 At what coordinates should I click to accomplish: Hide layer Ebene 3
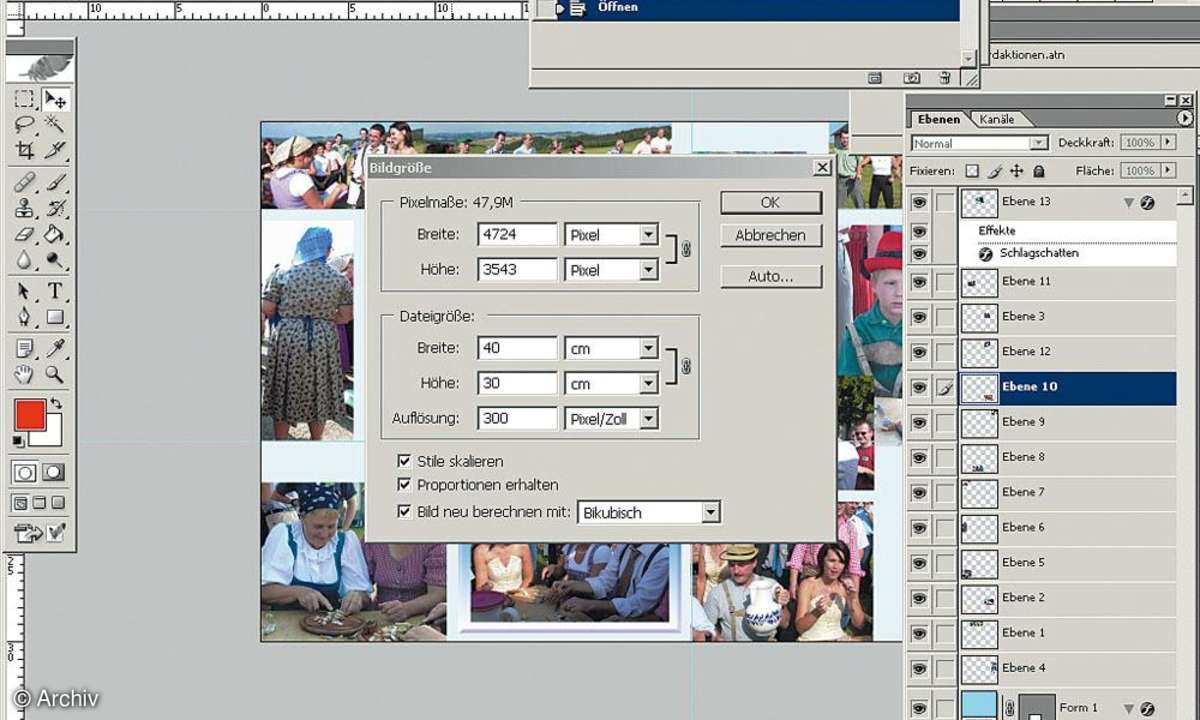pyautogui.click(x=919, y=317)
